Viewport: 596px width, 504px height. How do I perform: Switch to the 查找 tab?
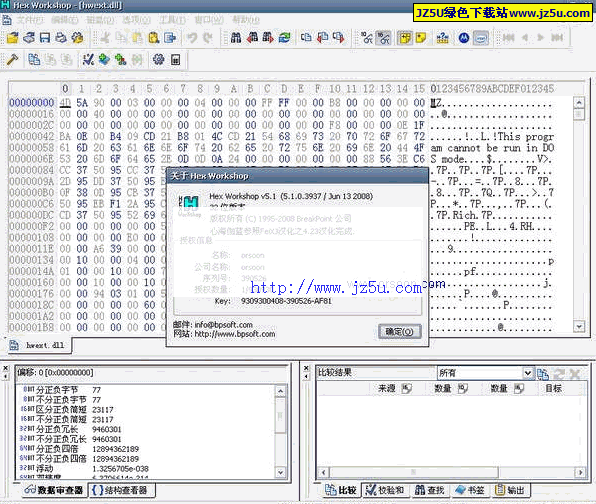430,490
